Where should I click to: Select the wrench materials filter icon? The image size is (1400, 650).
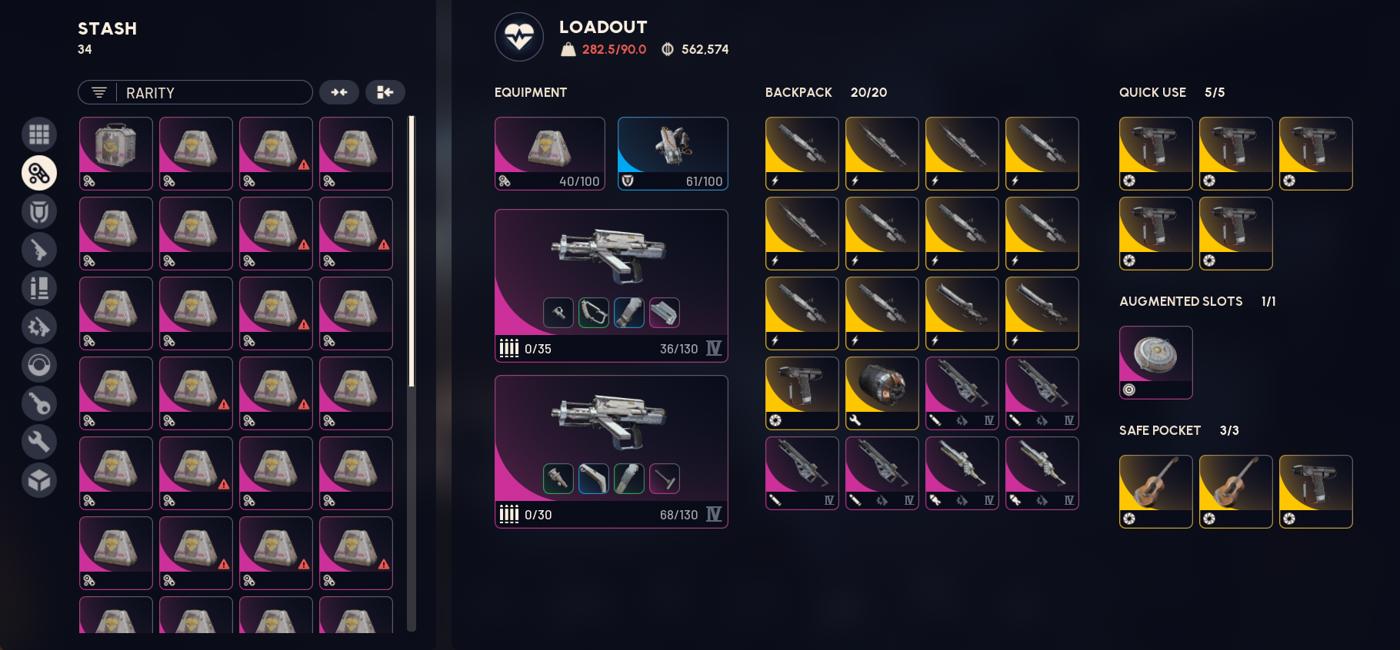coord(39,442)
